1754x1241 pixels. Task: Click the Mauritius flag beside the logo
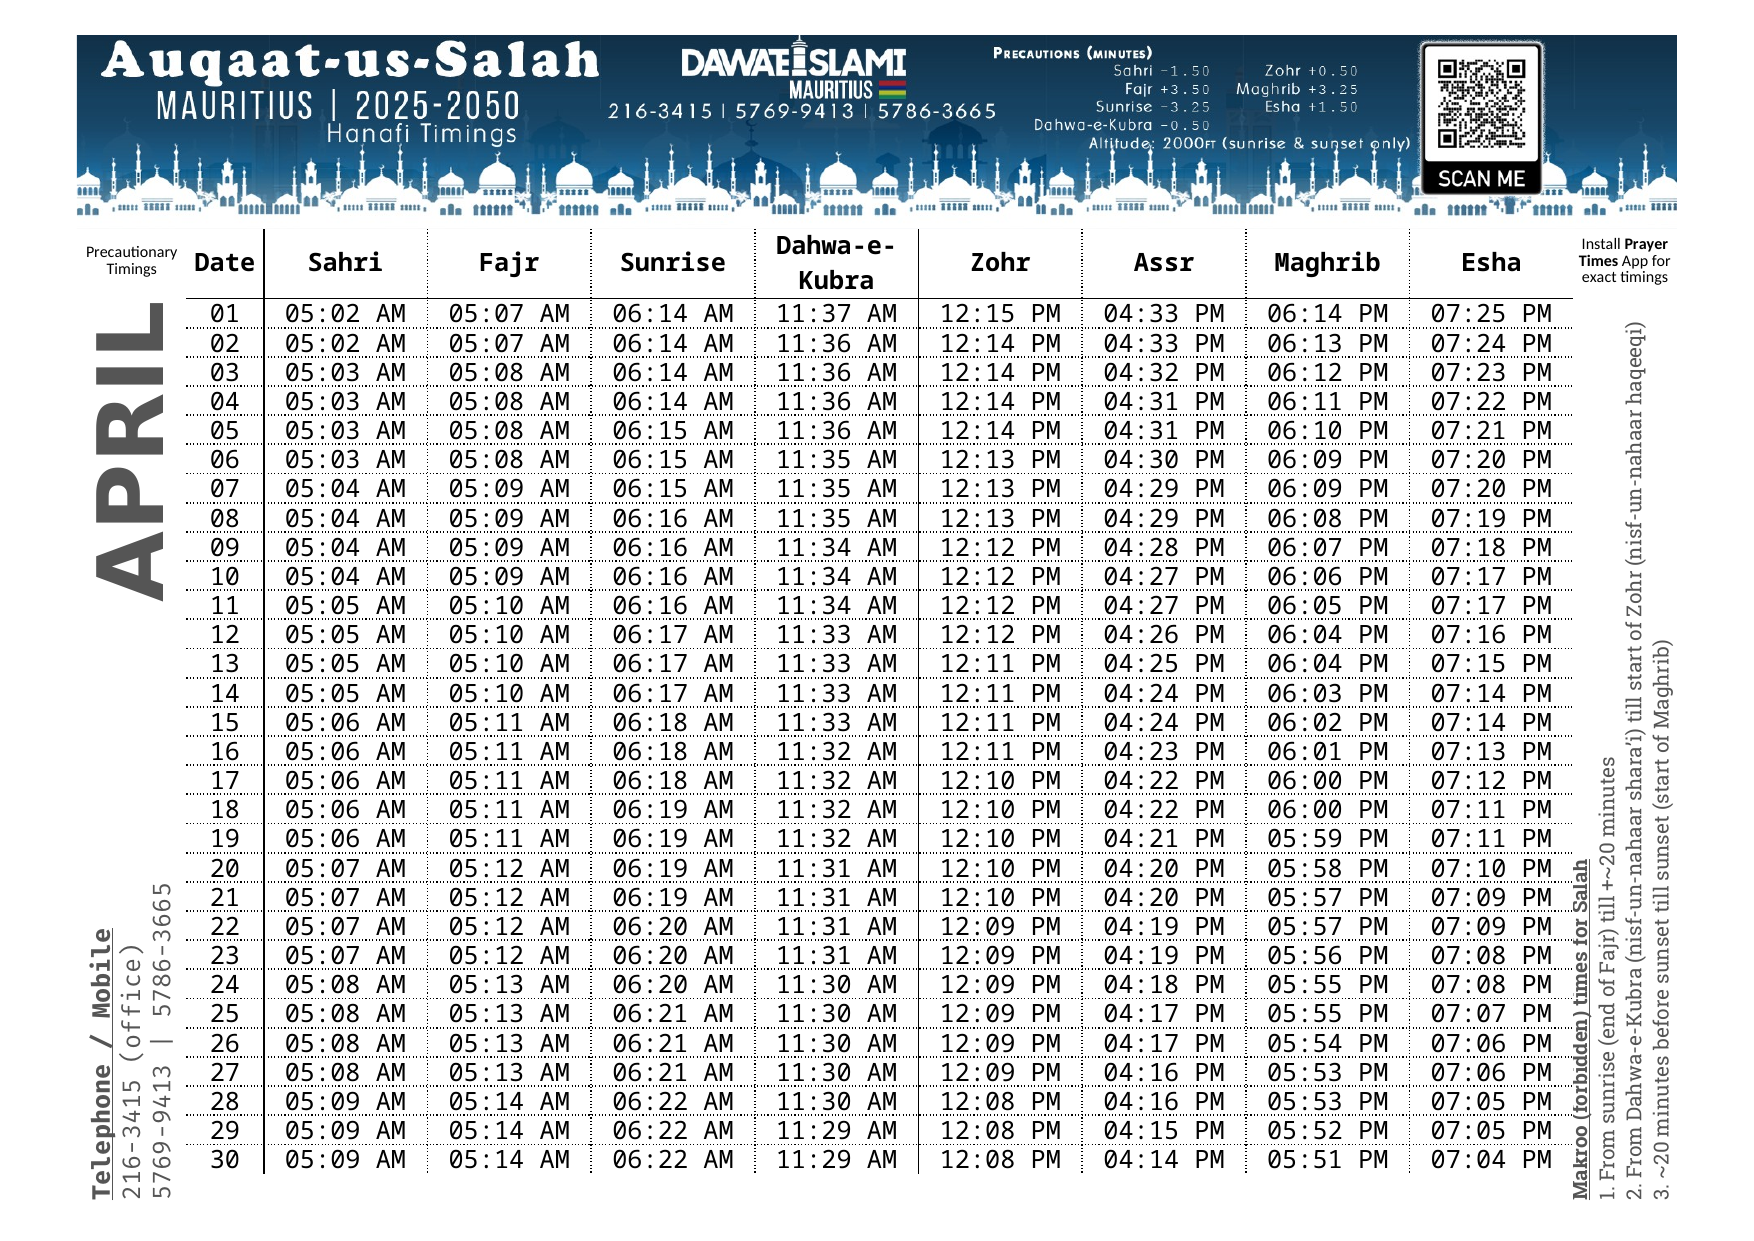[892, 89]
